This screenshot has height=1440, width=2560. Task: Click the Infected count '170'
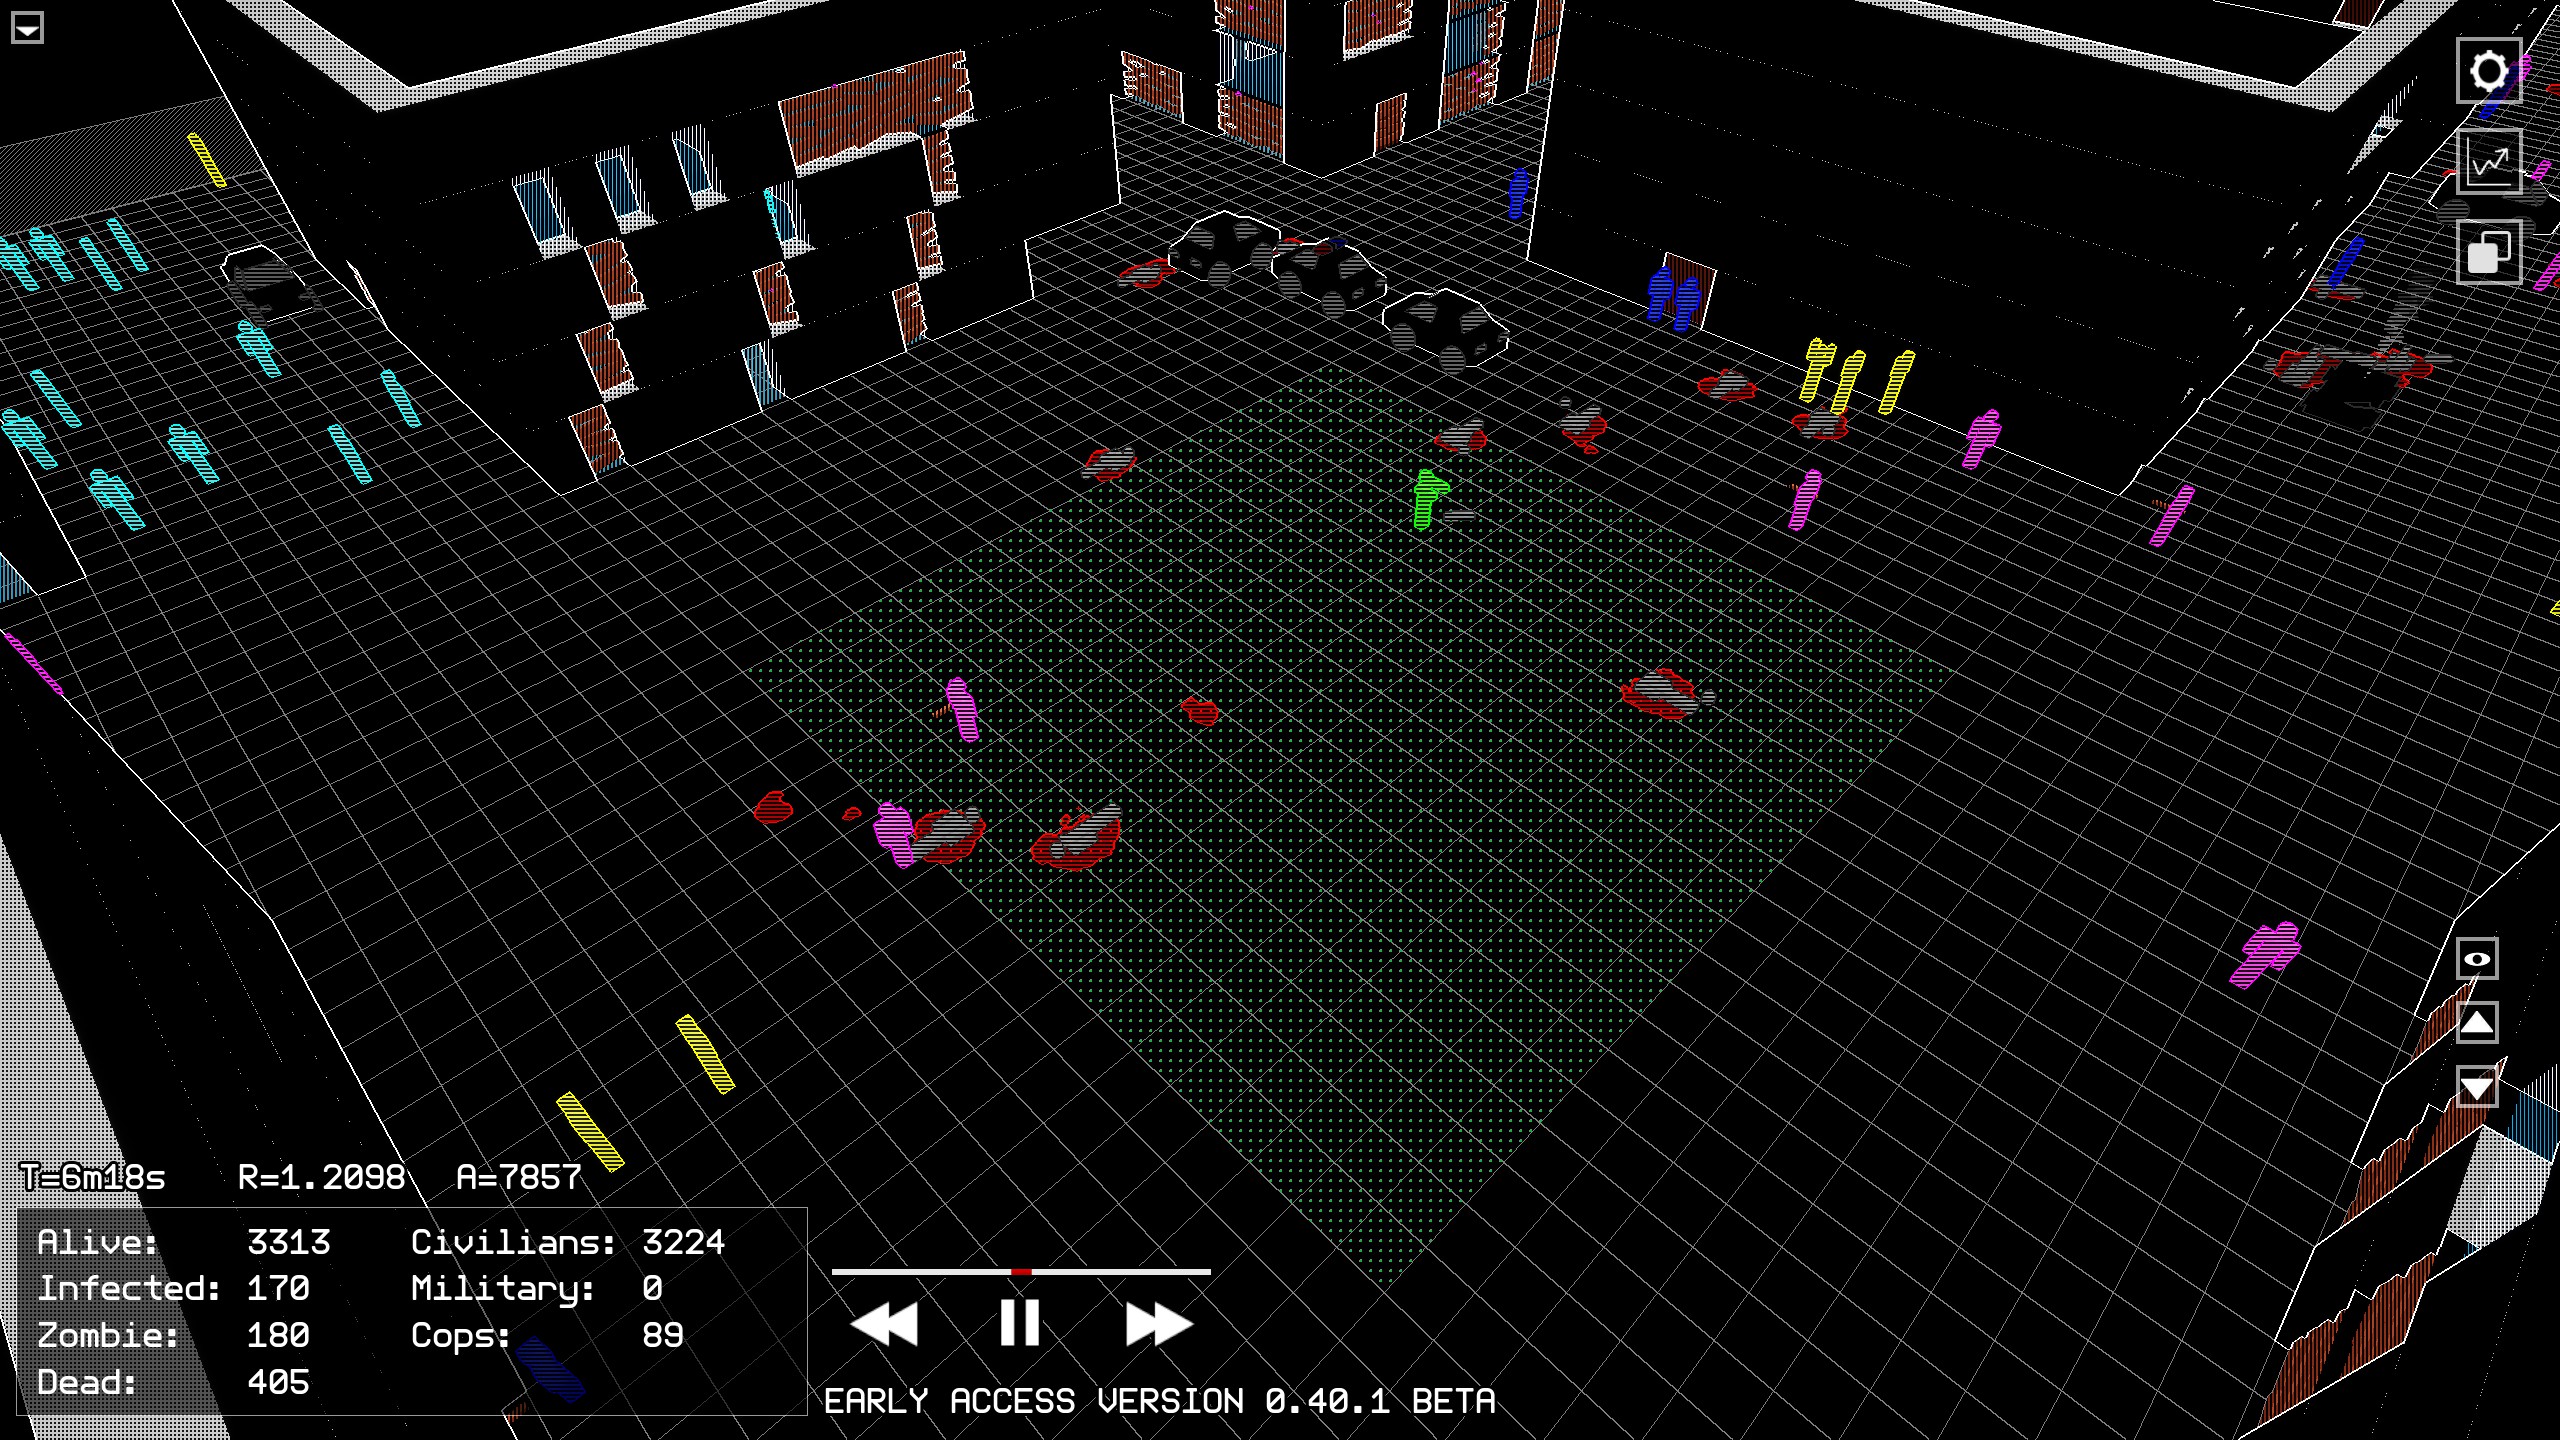pos(278,1289)
